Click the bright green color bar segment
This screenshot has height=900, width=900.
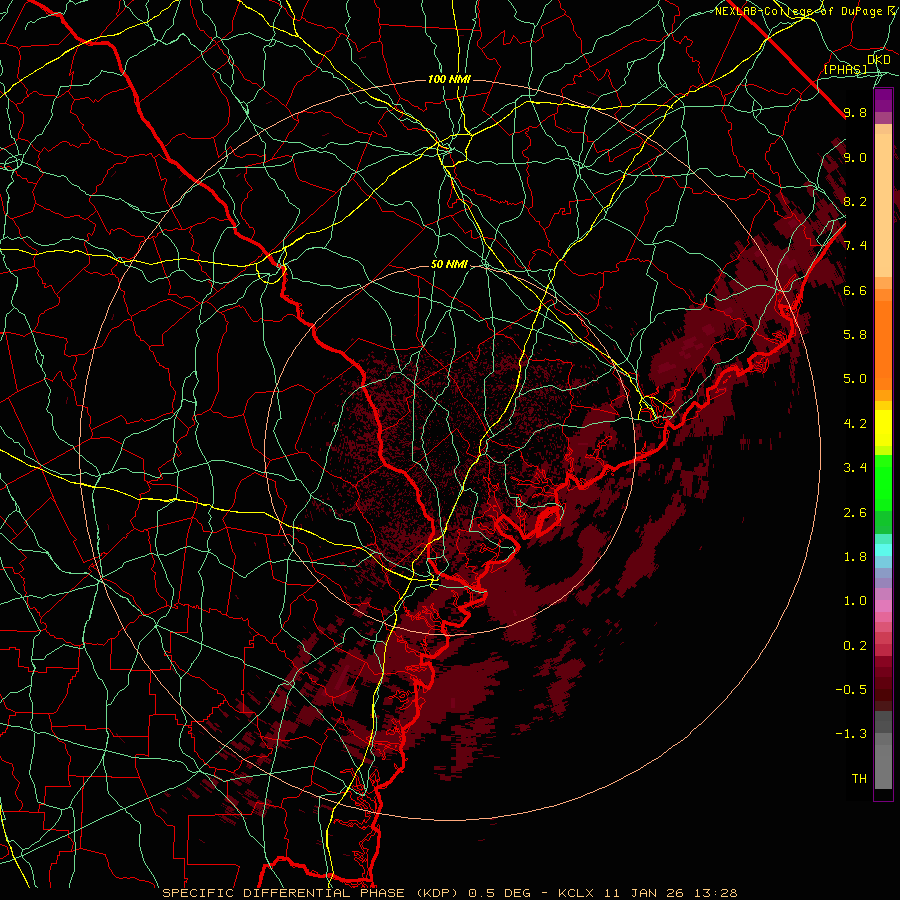(x=883, y=482)
